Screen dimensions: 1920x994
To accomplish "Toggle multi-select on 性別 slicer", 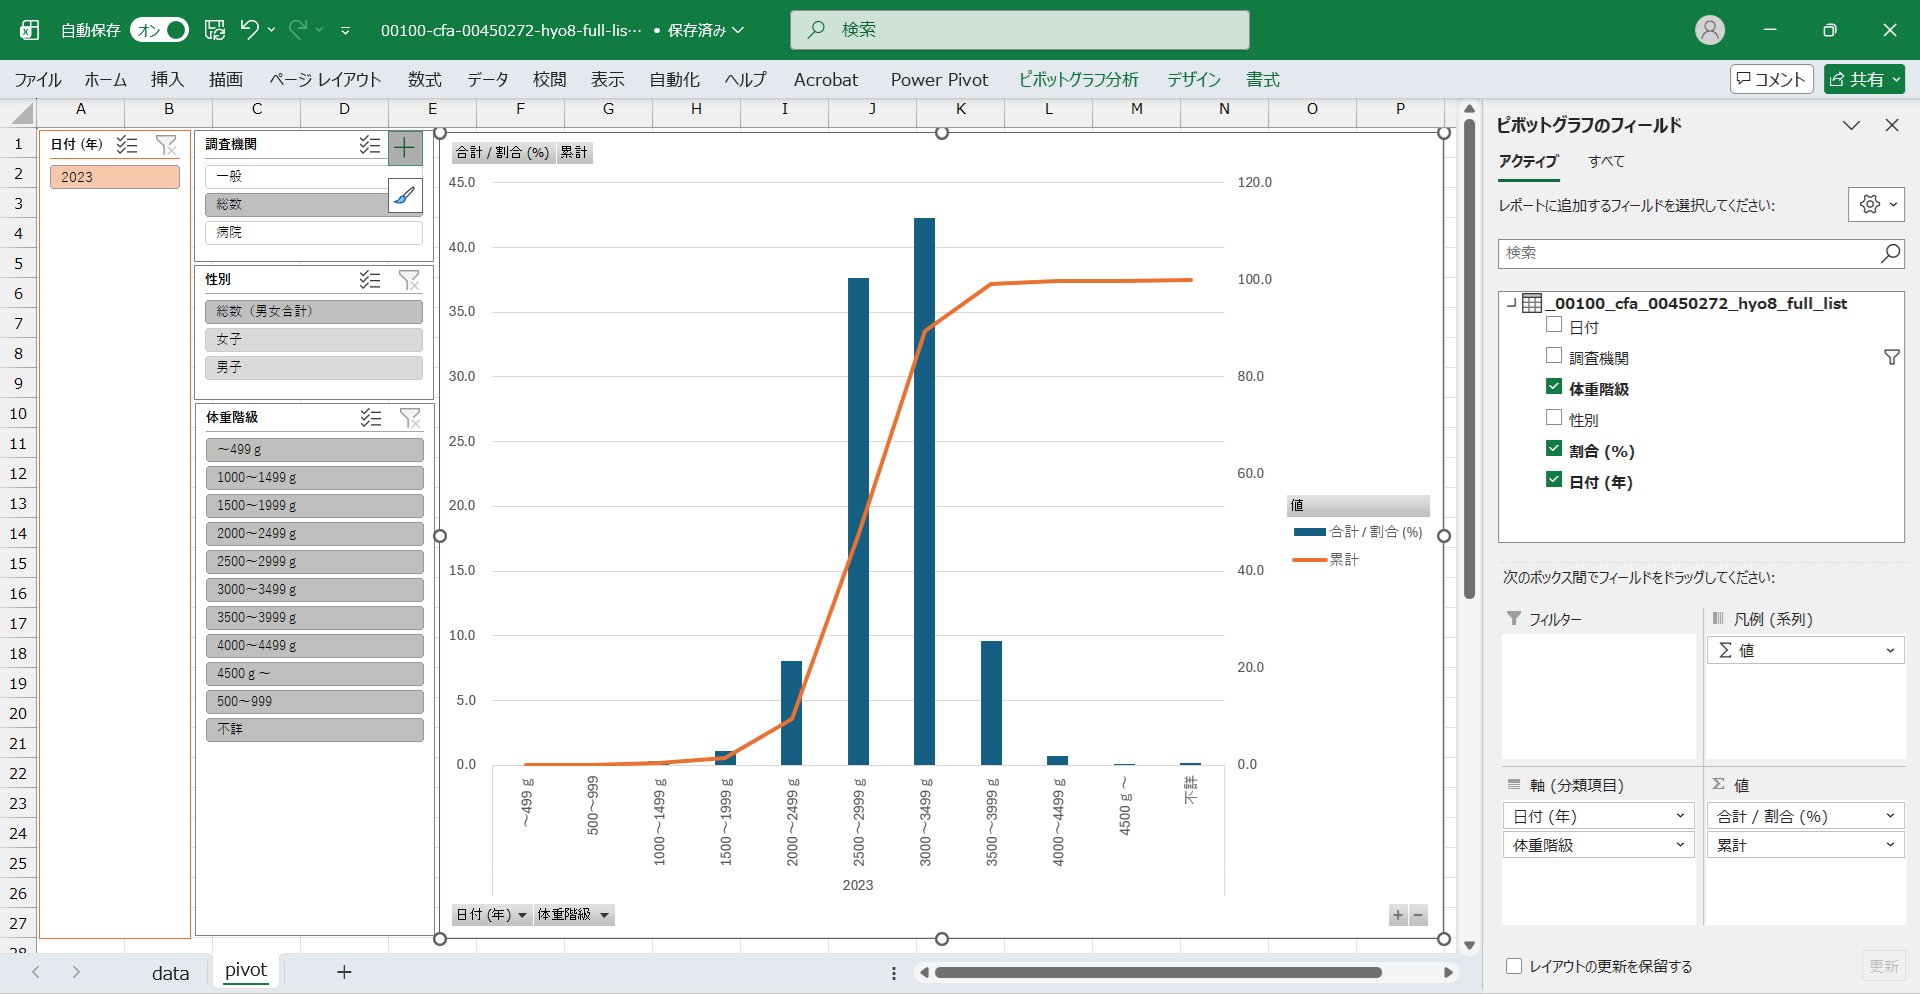I will (370, 280).
